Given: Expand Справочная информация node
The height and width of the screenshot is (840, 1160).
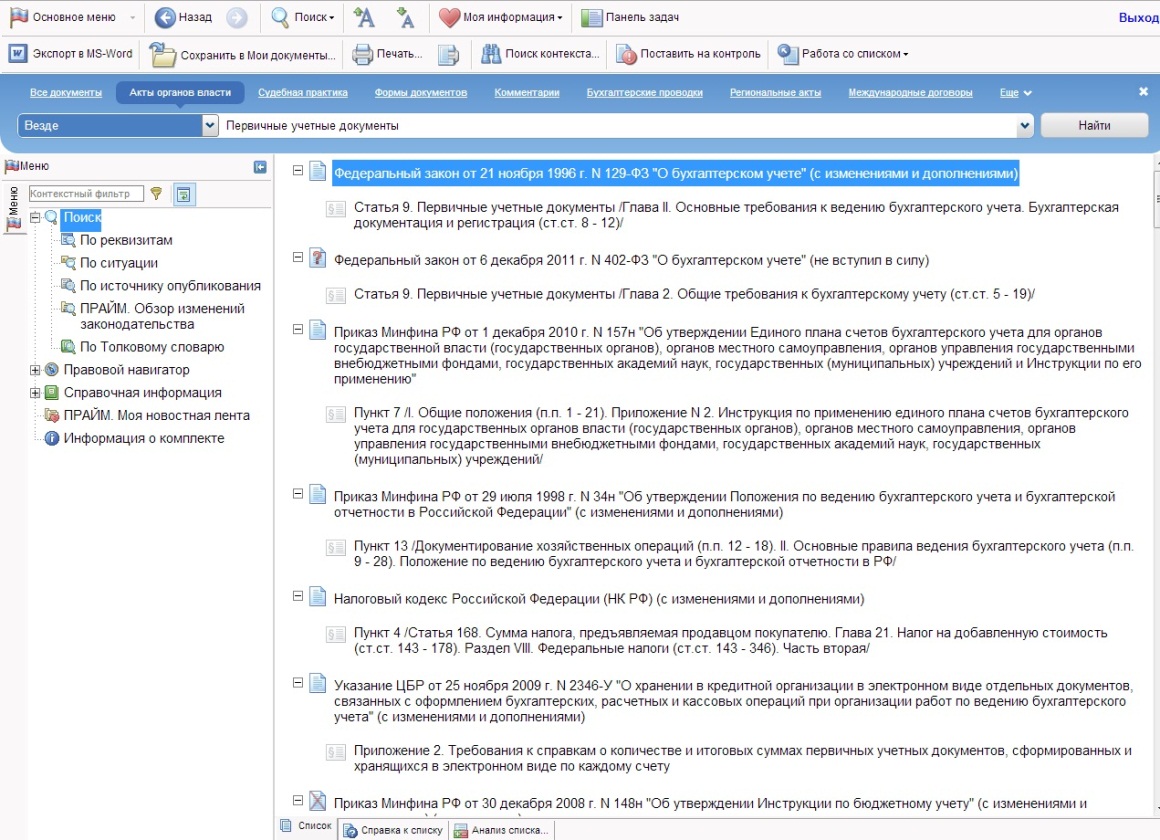Looking at the screenshot, I should (35, 392).
